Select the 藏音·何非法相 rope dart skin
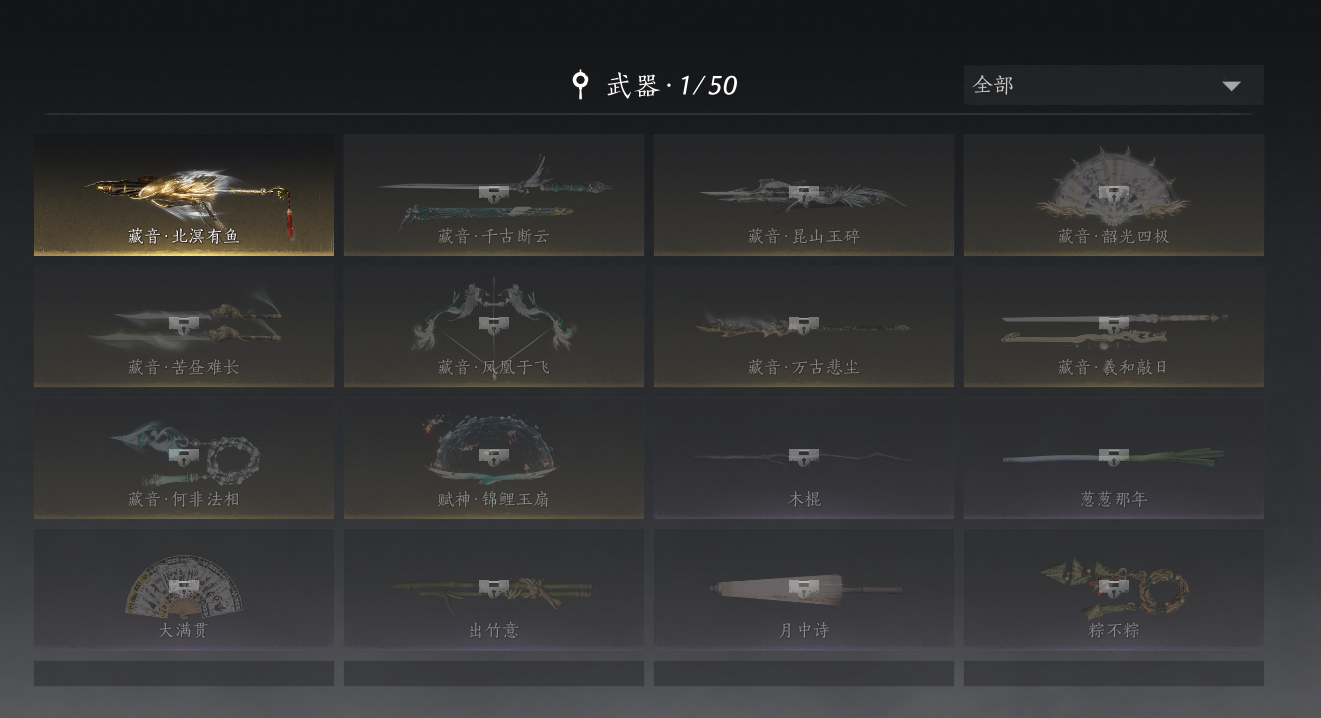The height and width of the screenshot is (718, 1321). 184,458
